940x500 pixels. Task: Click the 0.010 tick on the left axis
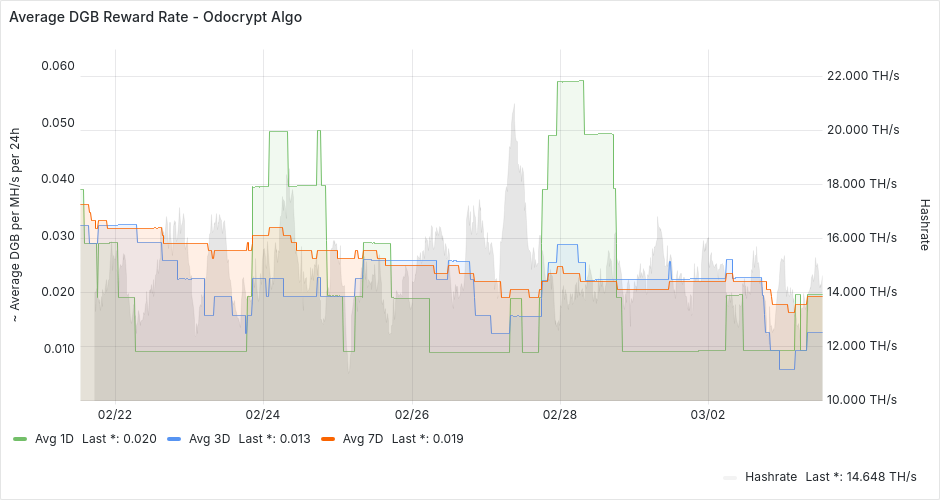pyautogui.click(x=57, y=348)
